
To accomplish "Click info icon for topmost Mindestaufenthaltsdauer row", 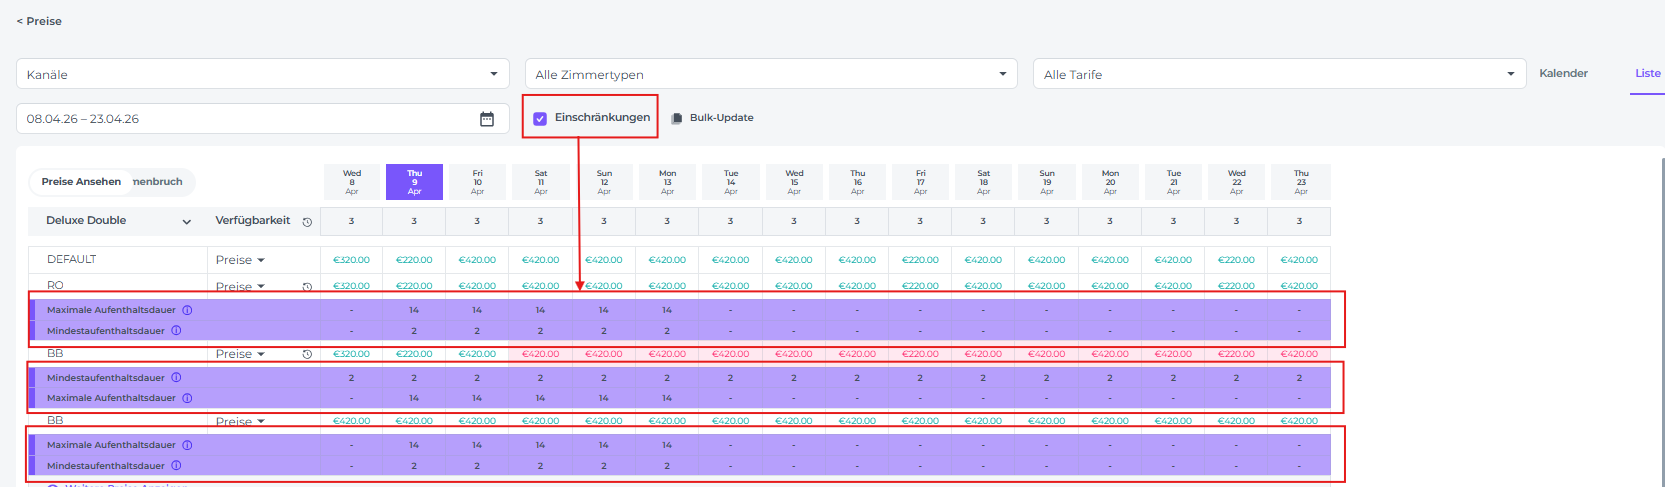I will (x=176, y=331).
